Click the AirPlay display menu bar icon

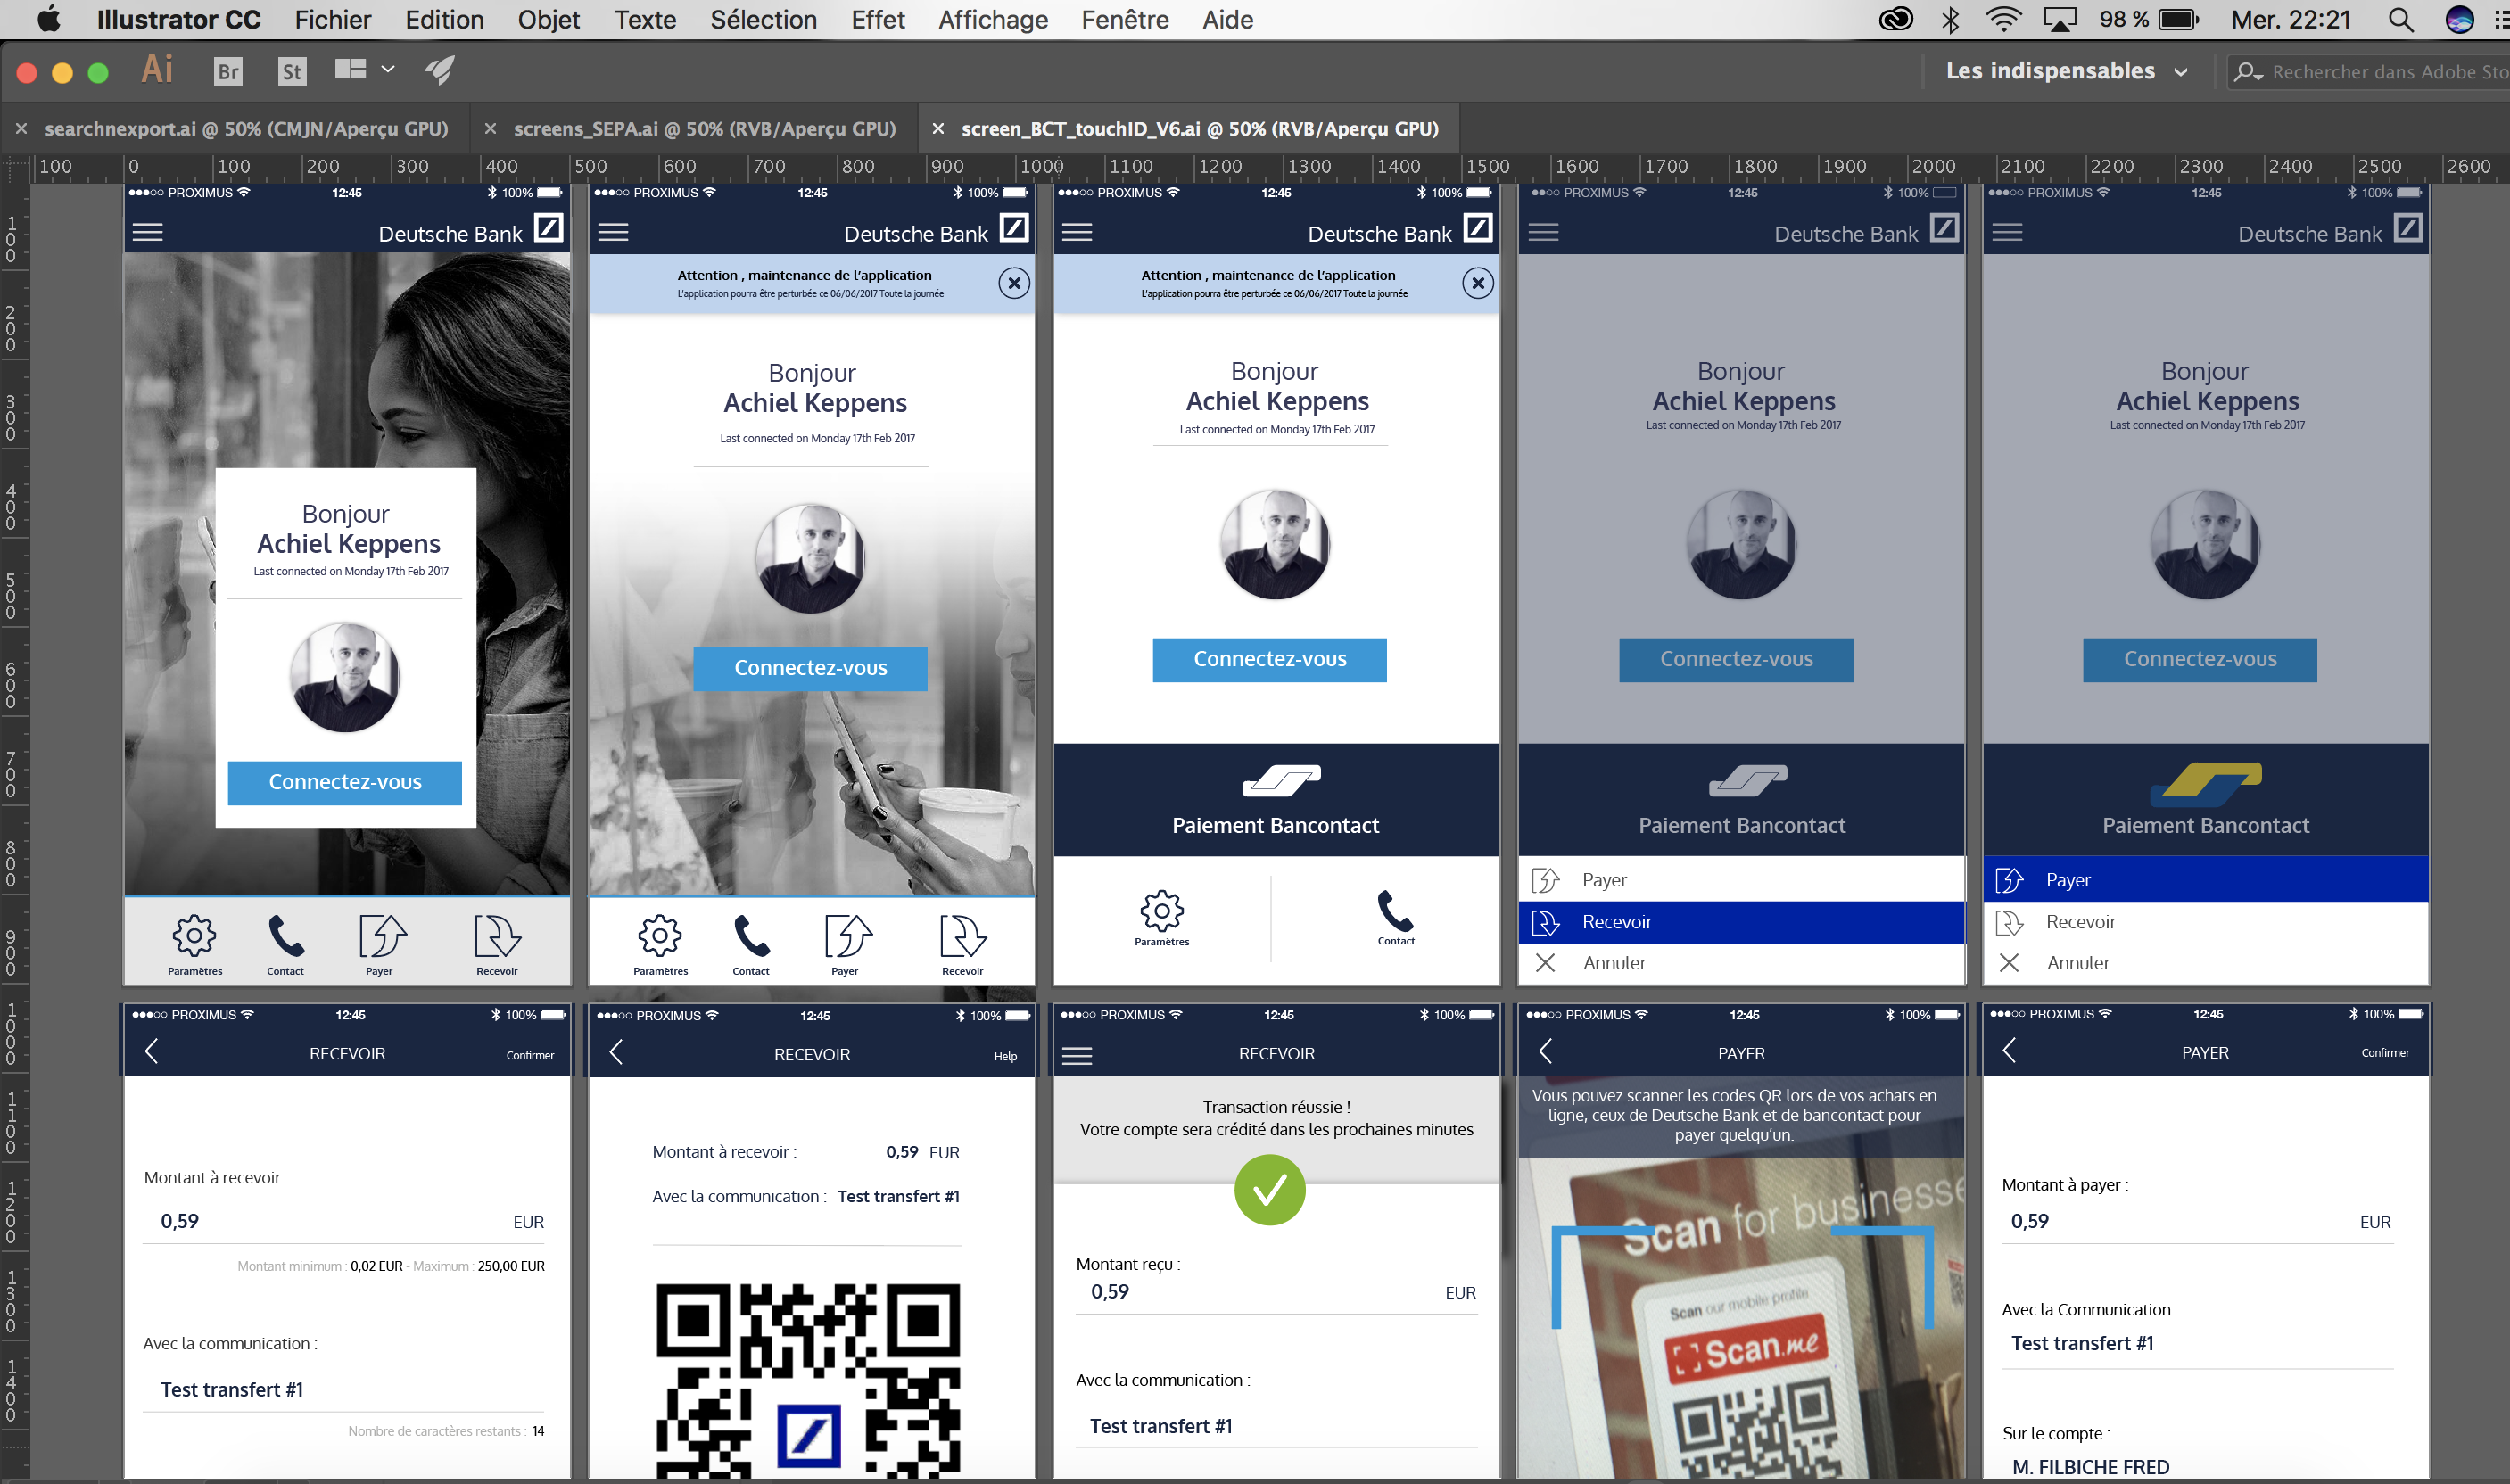(x=2060, y=19)
